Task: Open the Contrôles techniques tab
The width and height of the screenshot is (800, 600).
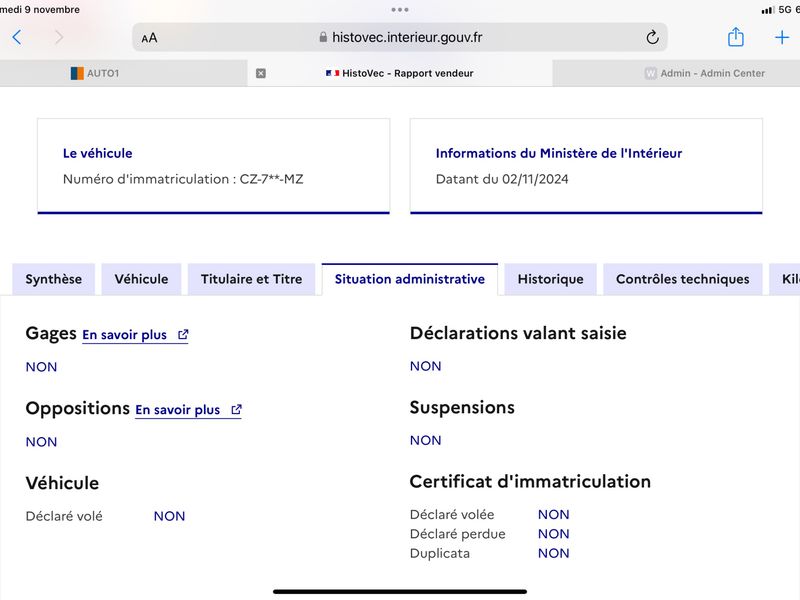Action: click(x=683, y=279)
